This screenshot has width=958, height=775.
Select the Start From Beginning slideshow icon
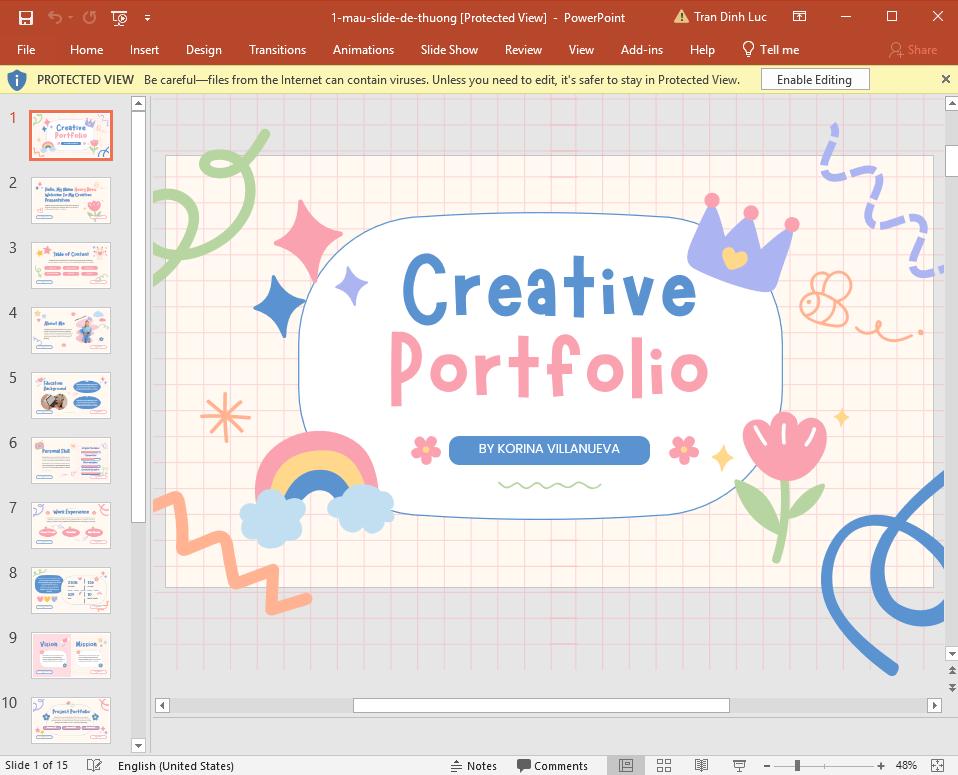point(120,17)
